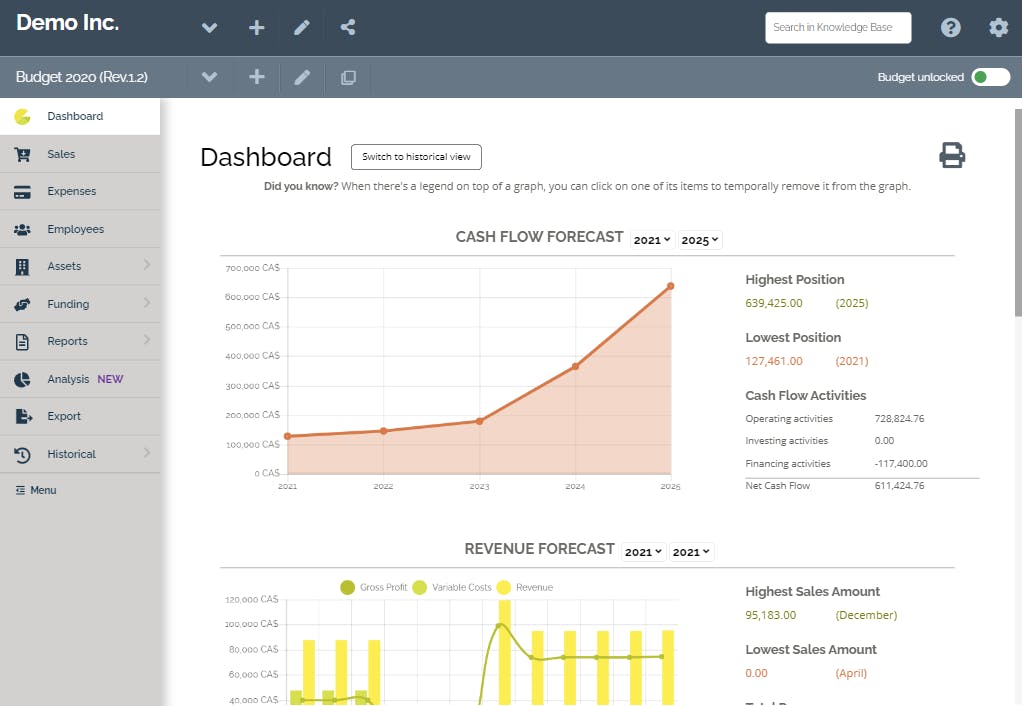The height and width of the screenshot is (706, 1022).
Task: Open settings gear icon
Action: [998, 27]
